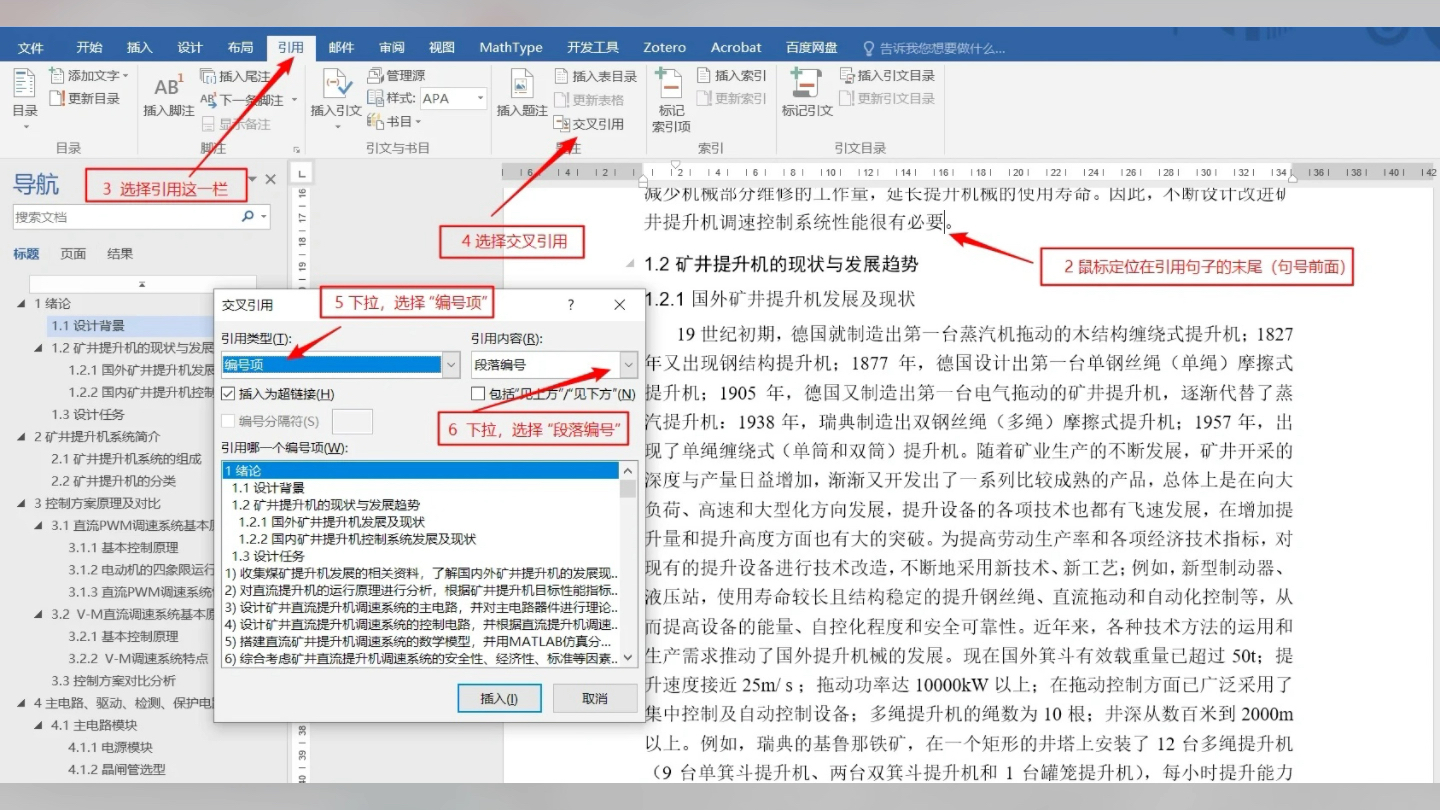Collapse 4.1 主电路模块 in navigation tree

click(x=39, y=726)
